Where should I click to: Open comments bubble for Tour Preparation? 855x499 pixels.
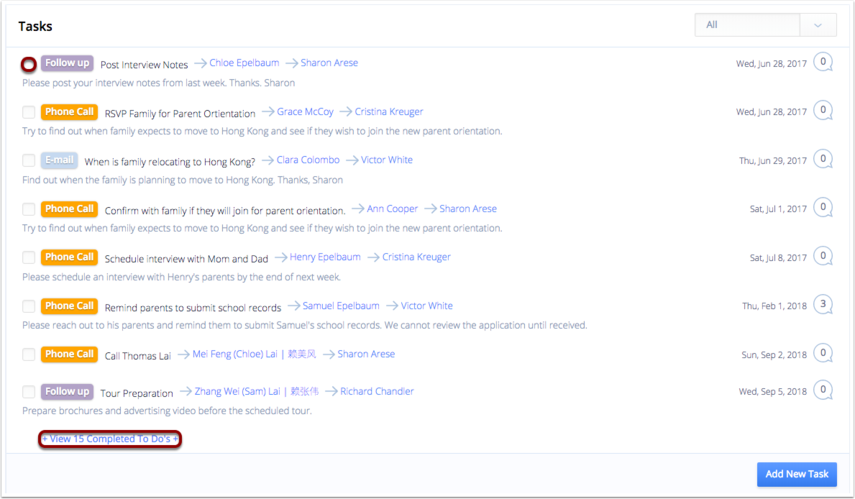tap(823, 390)
